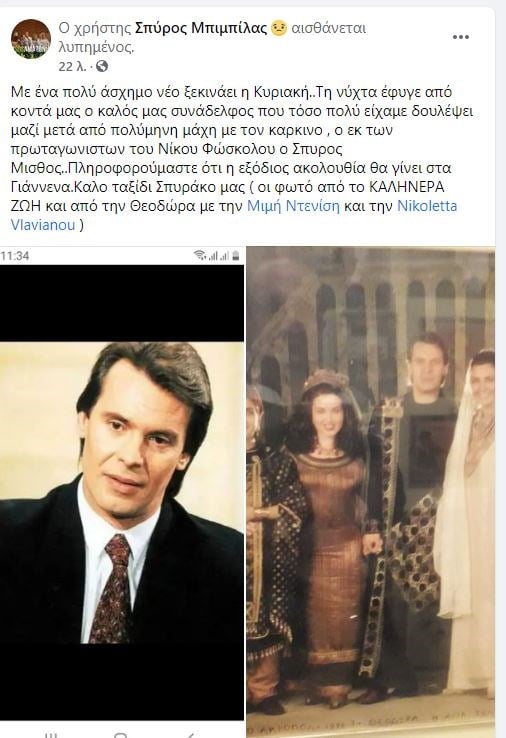Click the 22 λ. post timestamp
This screenshot has height=738, width=506.
click(x=72, y=66)
